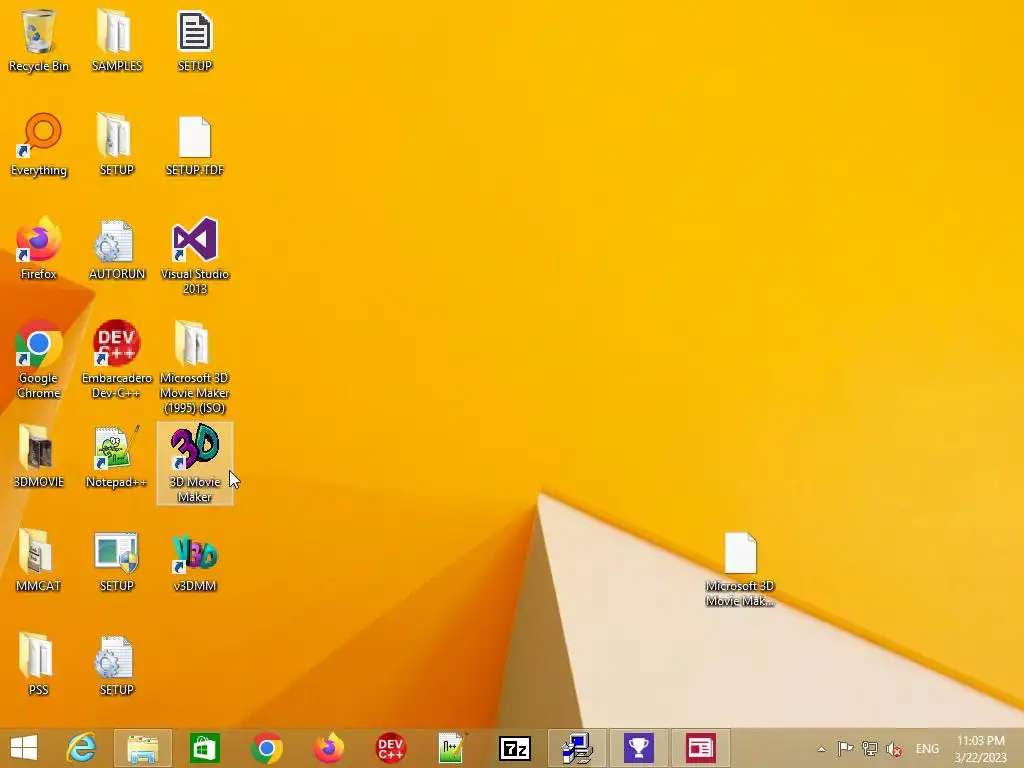Select the Visual Studio 2013 shortcut
The image size is (1024, 768).
pos(195,255)
